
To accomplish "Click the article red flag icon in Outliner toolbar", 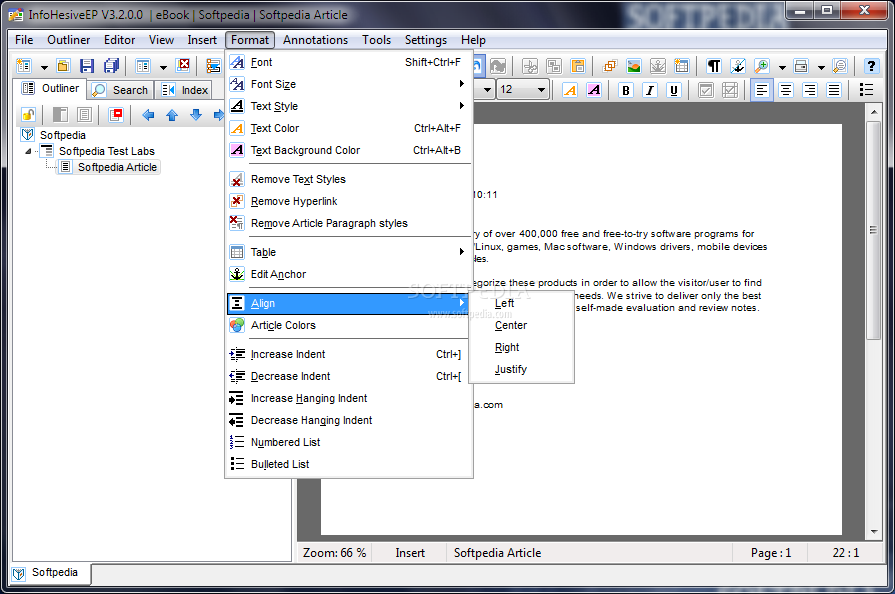I will (116, 115).
